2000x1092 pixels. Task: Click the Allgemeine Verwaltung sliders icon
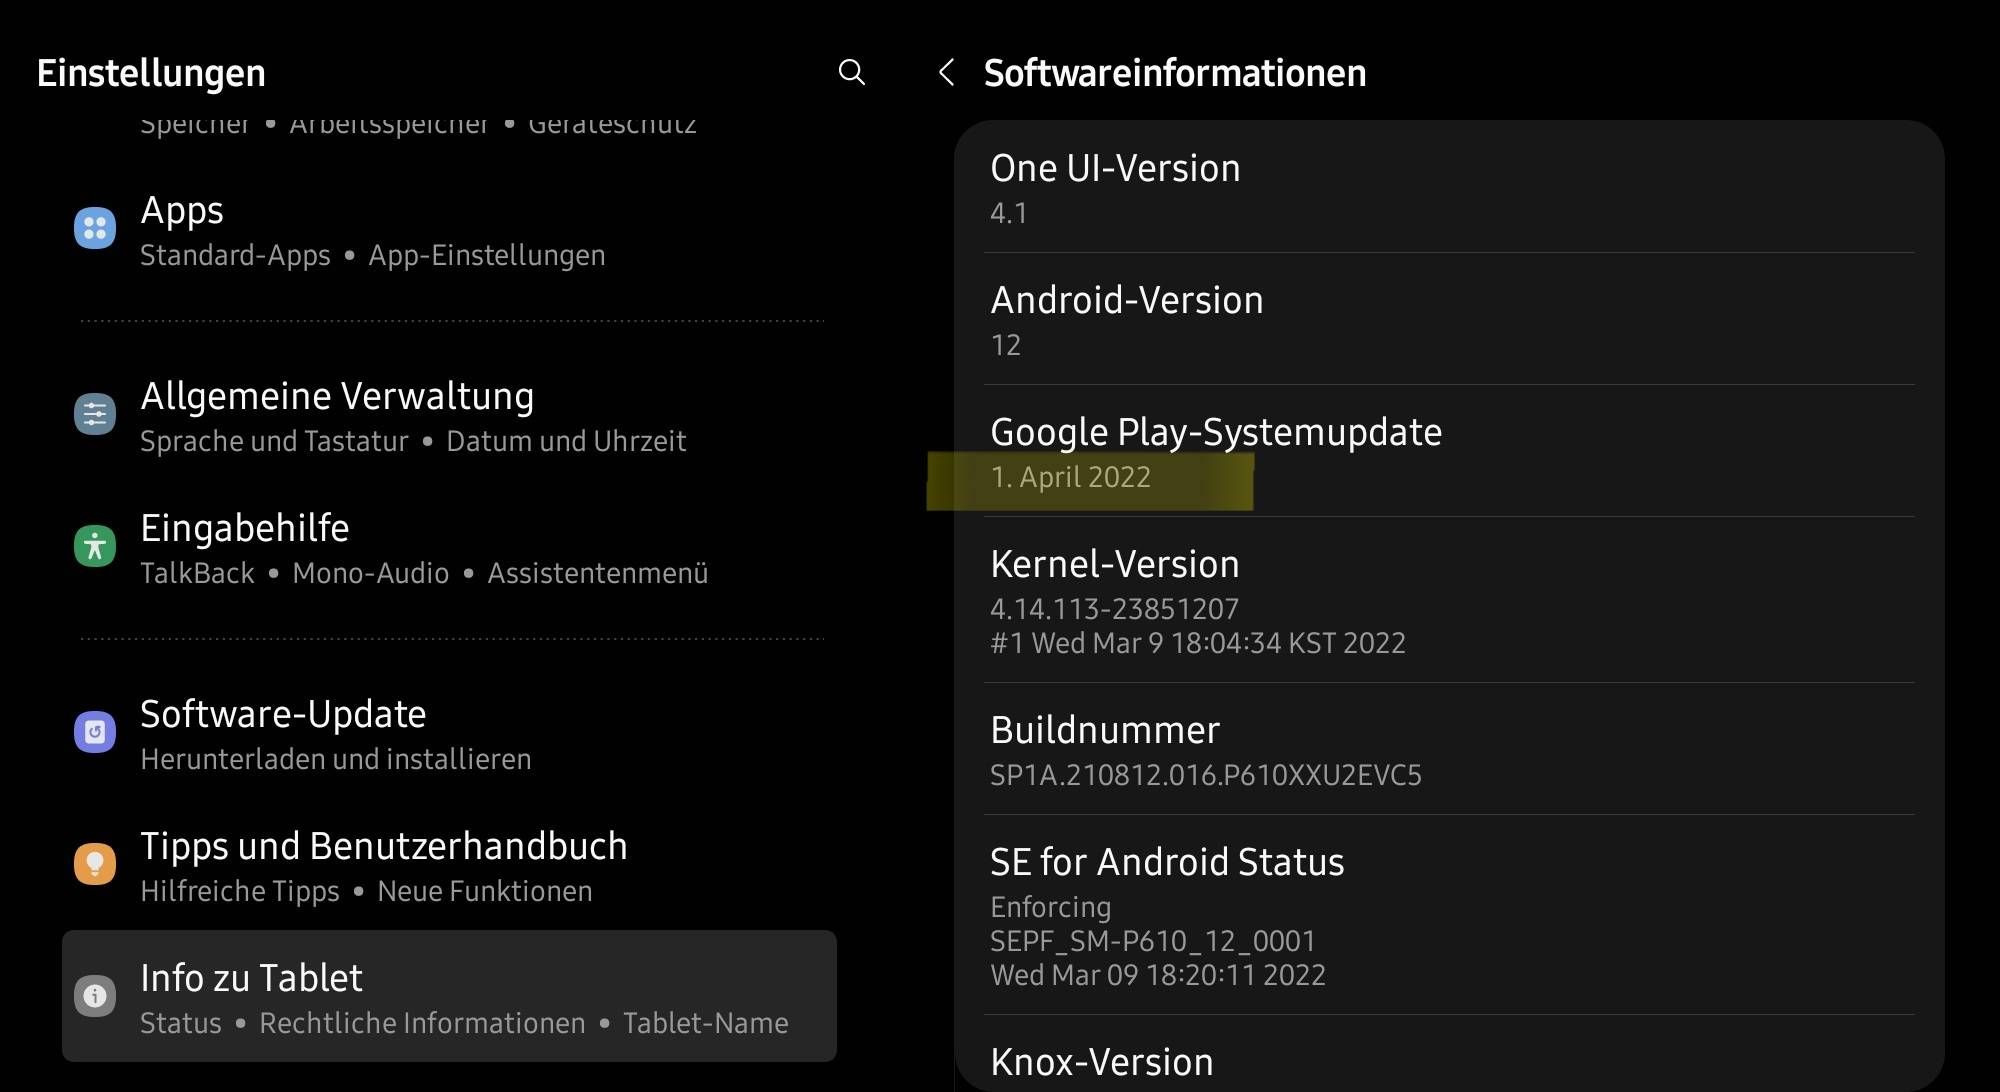point(95,414)
